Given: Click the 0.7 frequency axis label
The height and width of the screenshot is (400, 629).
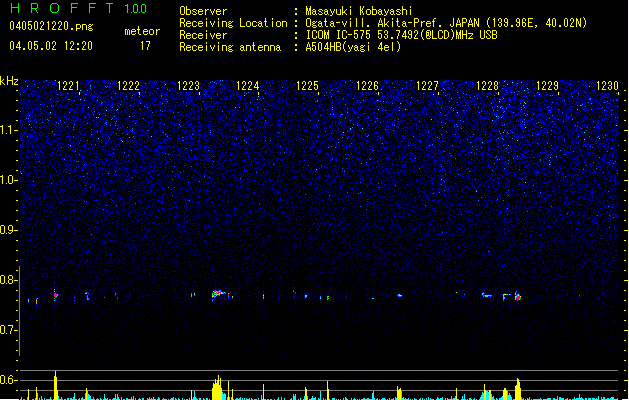Looking at the screenshot, I should click(8, 330).
